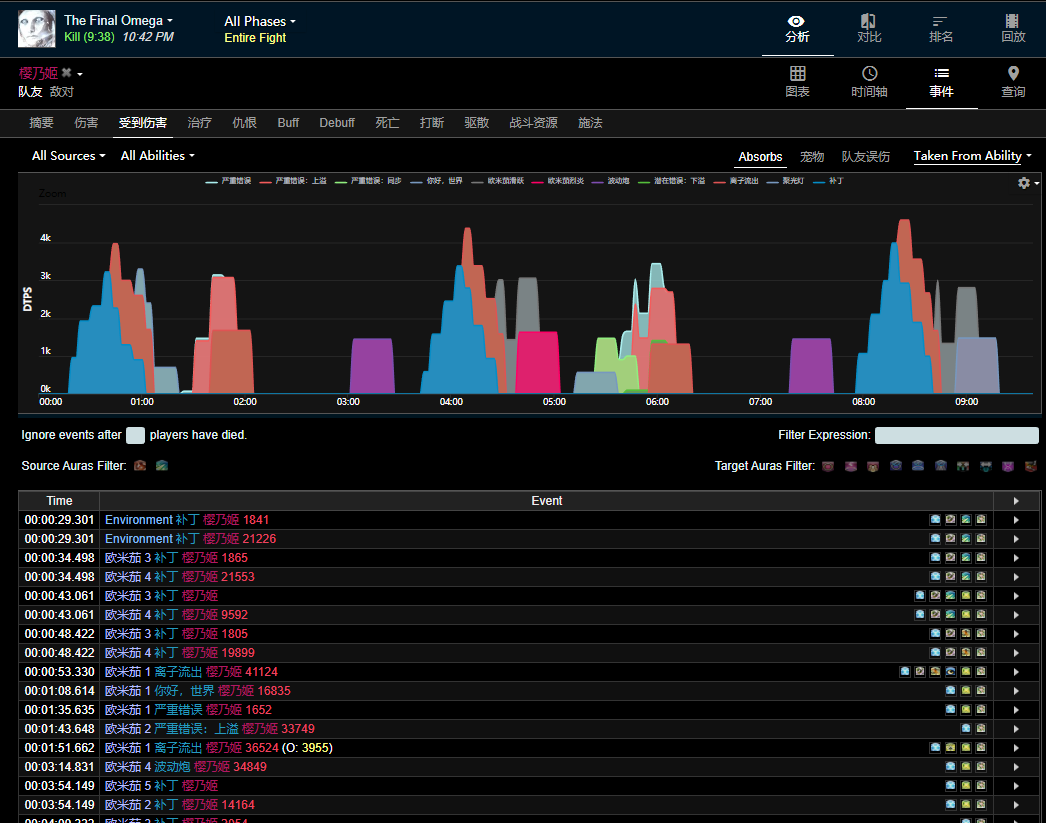
Task: Toggle the 波动炮 legend series in chart
Action: point(612,181)
